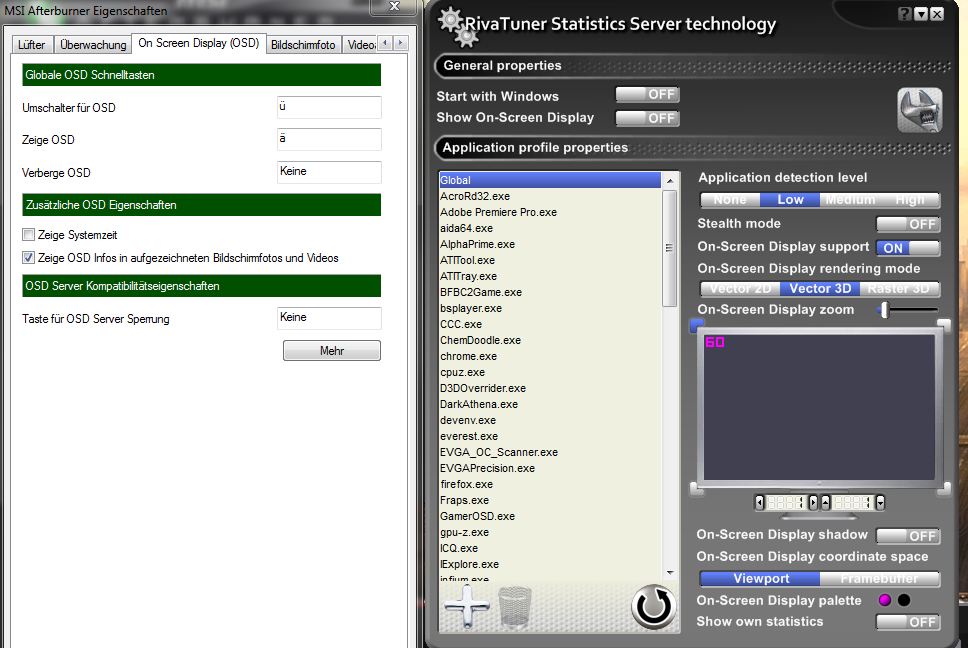Delete the selected profile using the trash bin icon
Viewport: 968px width, 648px height.
tap(514, 607)
